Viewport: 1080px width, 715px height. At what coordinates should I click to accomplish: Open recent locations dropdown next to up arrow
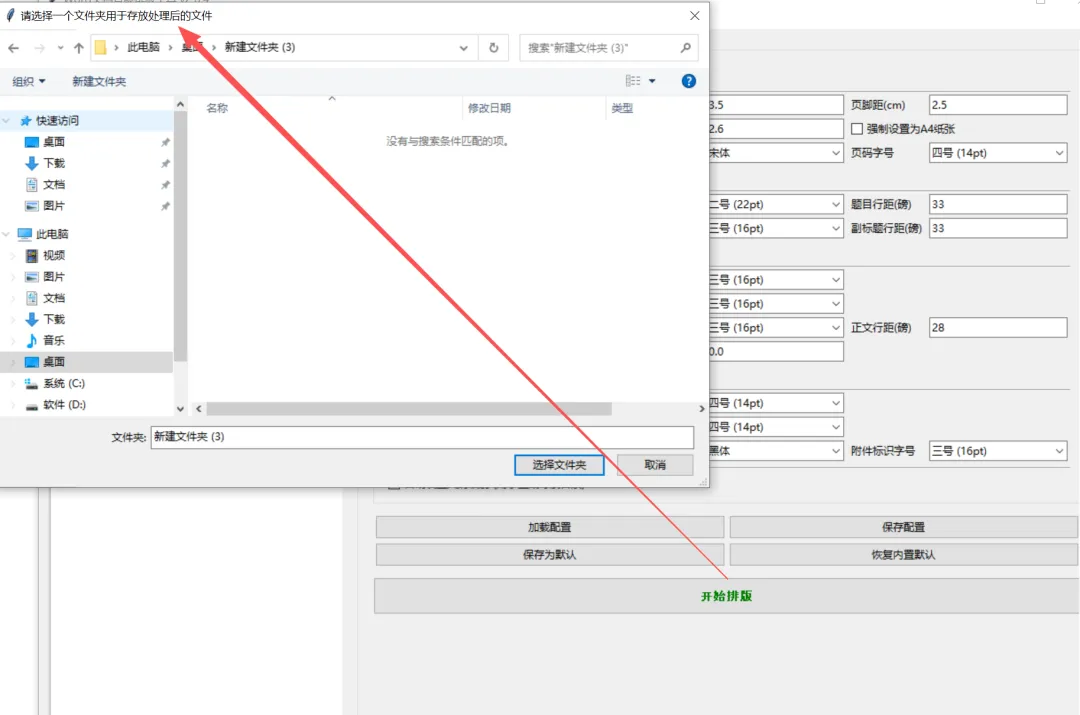click(61, 48)
